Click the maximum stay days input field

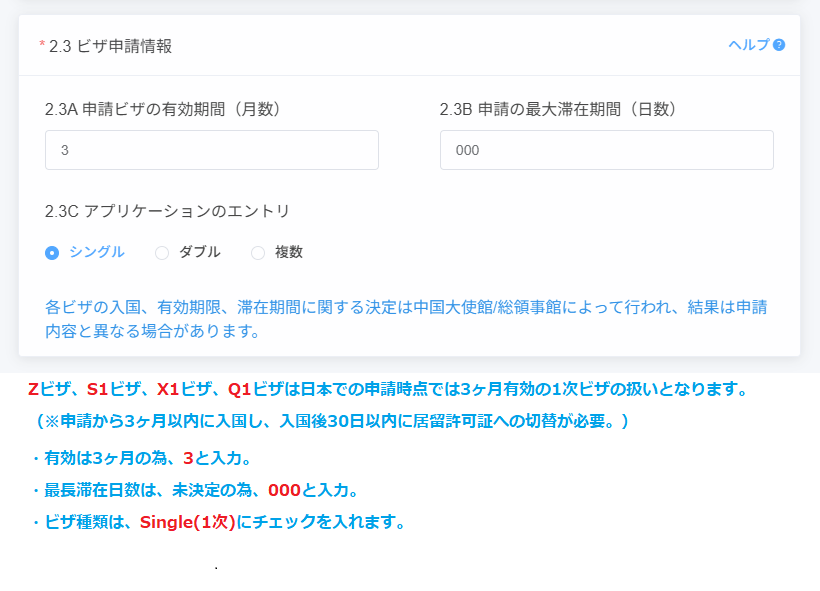click(607, 150)
